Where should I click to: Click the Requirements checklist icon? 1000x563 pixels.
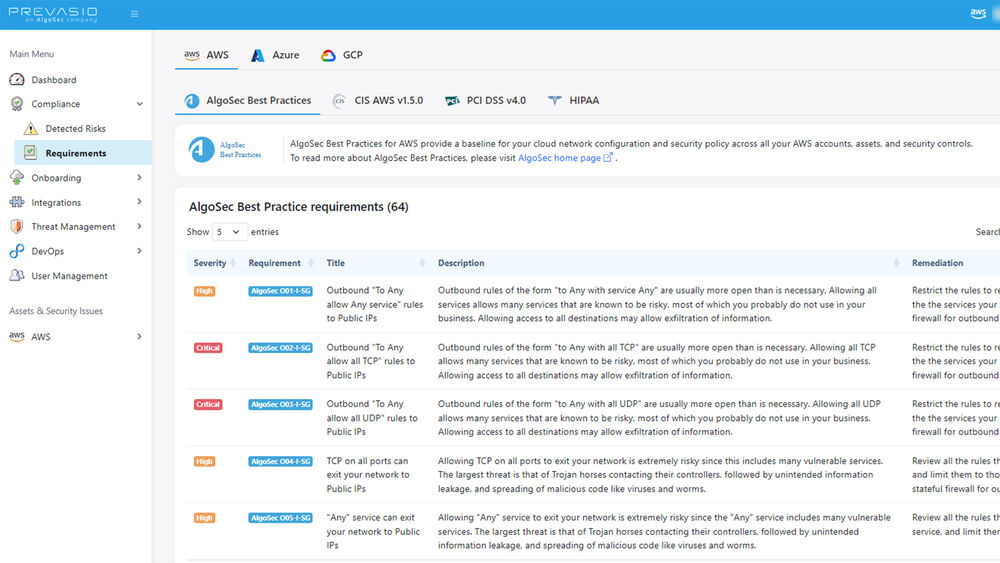30,152
